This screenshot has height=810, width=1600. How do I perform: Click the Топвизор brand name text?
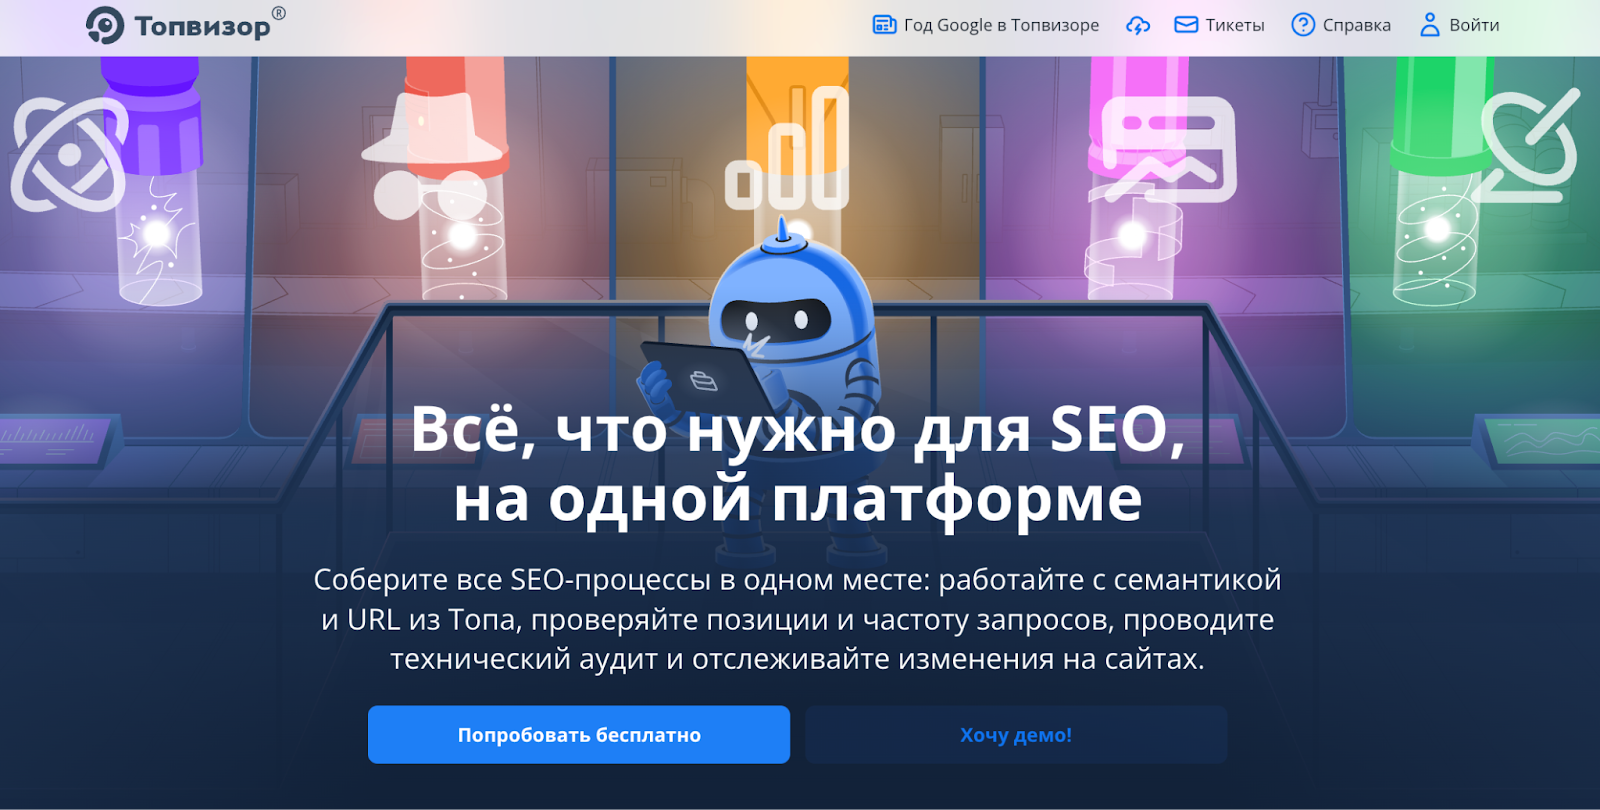[x=203, y=27]
